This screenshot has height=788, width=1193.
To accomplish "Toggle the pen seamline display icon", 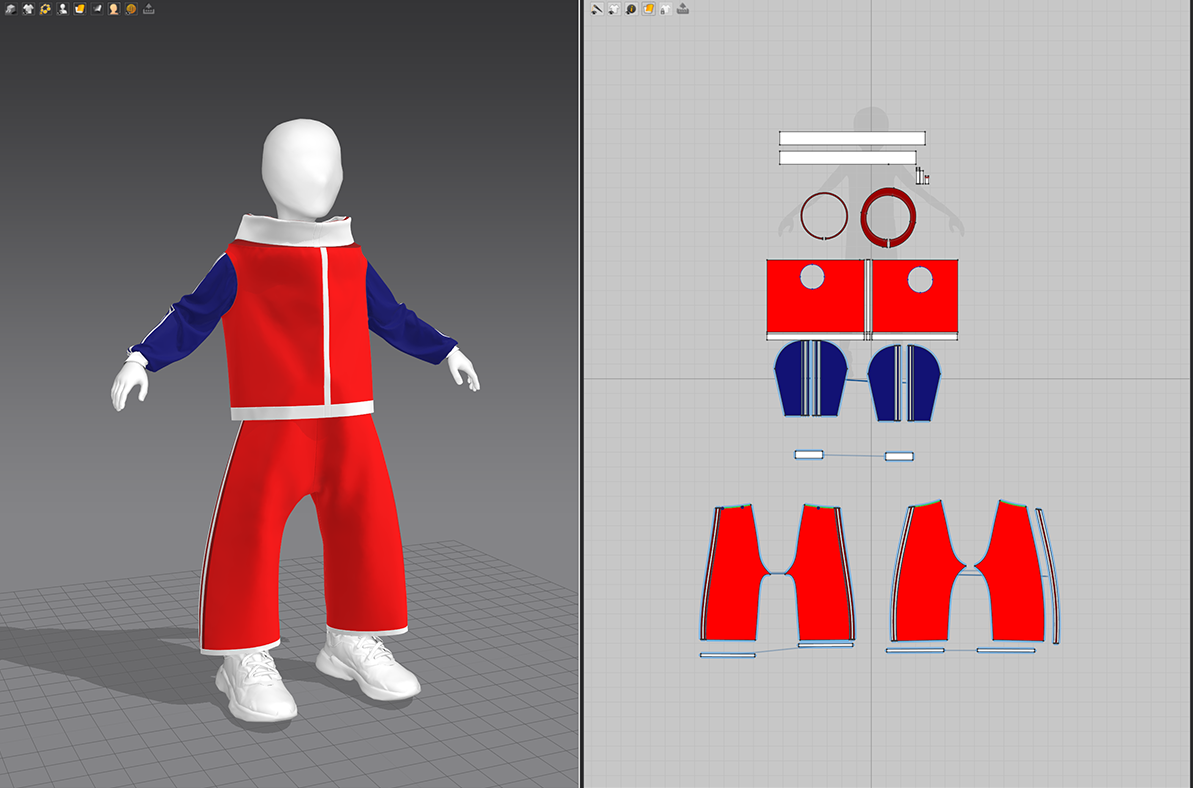I will click(597, 9).
